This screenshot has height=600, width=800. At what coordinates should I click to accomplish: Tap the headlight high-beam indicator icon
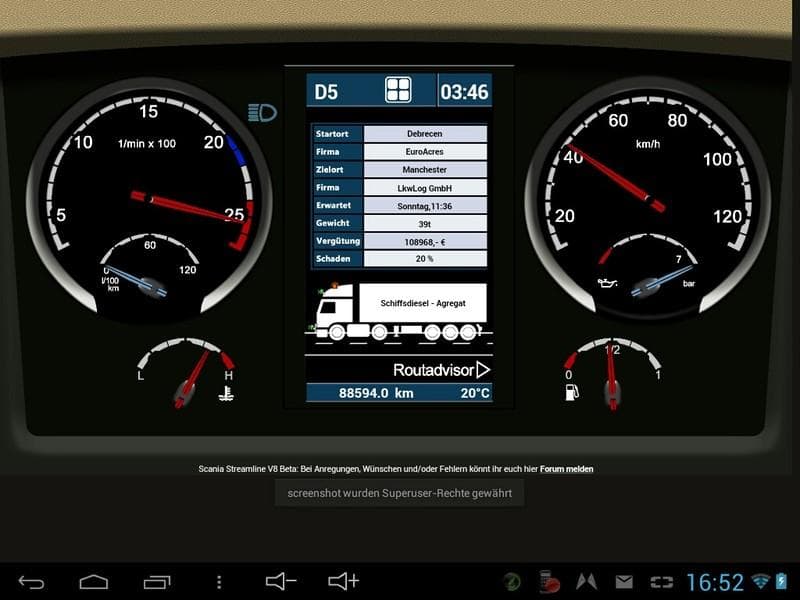tap(262, 113)
